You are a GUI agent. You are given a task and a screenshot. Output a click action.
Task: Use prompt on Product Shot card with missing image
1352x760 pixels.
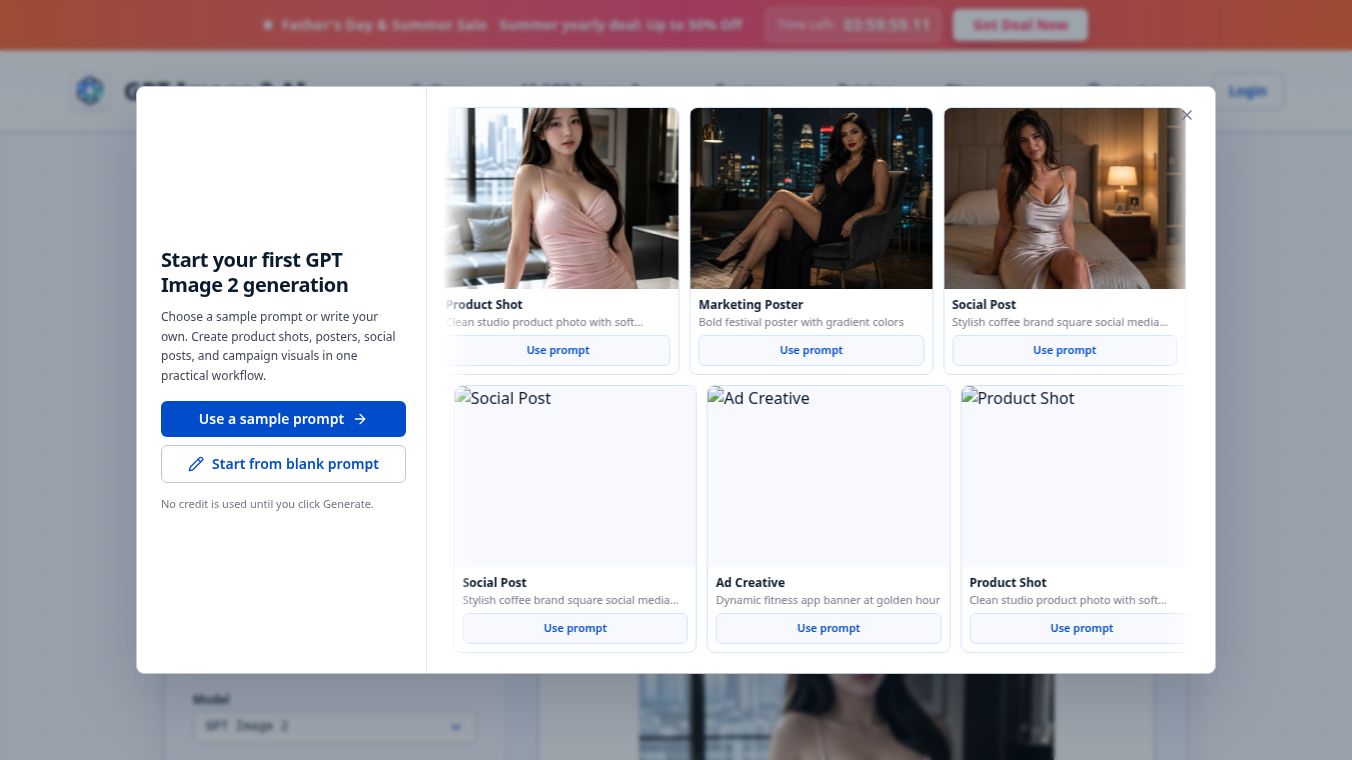1080,628
